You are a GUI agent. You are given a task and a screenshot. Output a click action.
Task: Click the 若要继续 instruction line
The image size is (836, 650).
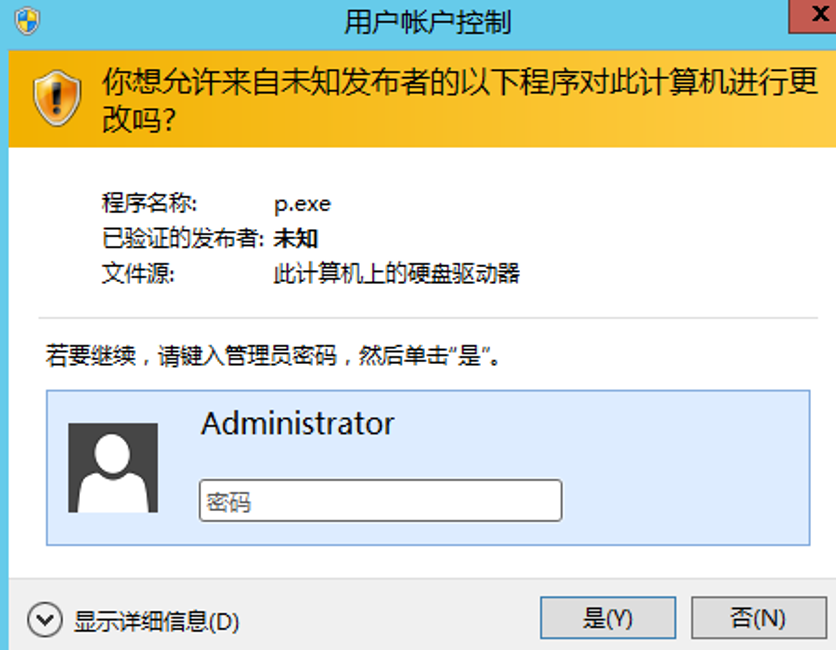(x=273, y=356)
